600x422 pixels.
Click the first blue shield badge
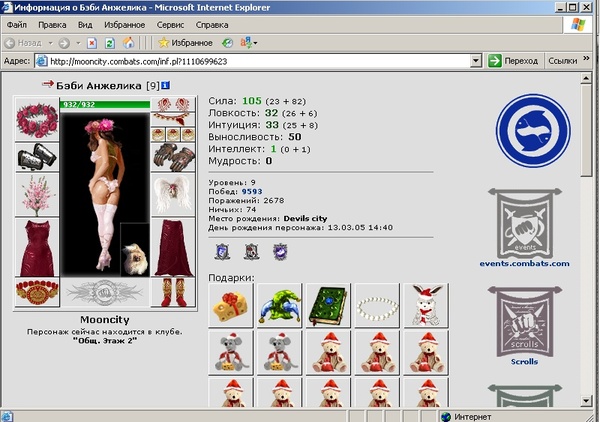click(222, 251)
